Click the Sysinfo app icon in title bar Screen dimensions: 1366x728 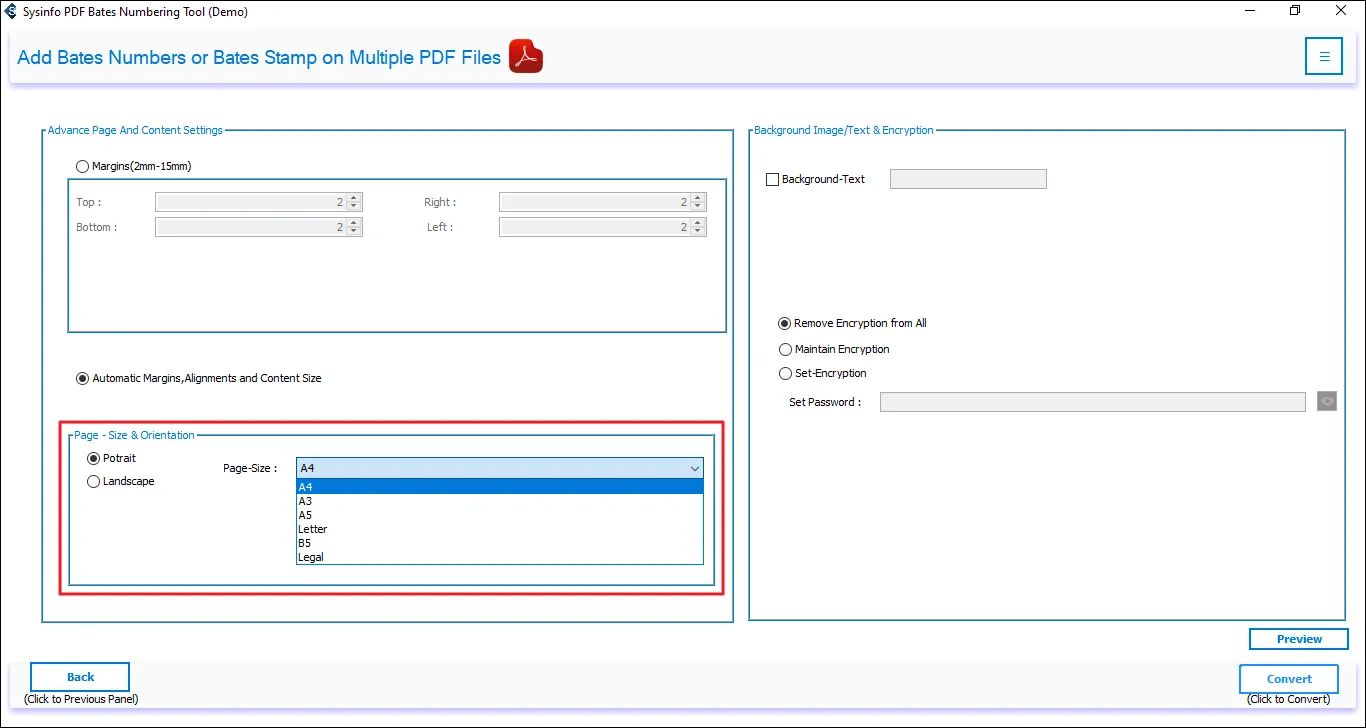tap(11, 11)
